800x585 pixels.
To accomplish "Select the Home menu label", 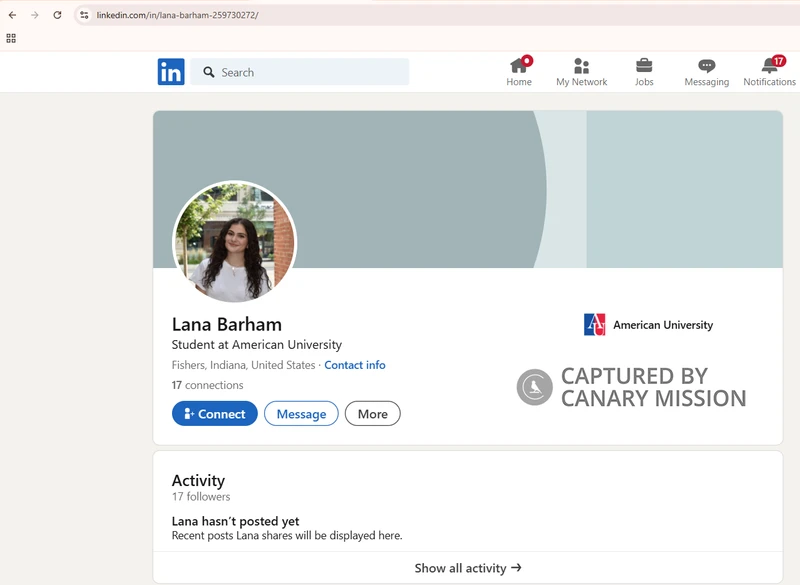I will (519, 82).
